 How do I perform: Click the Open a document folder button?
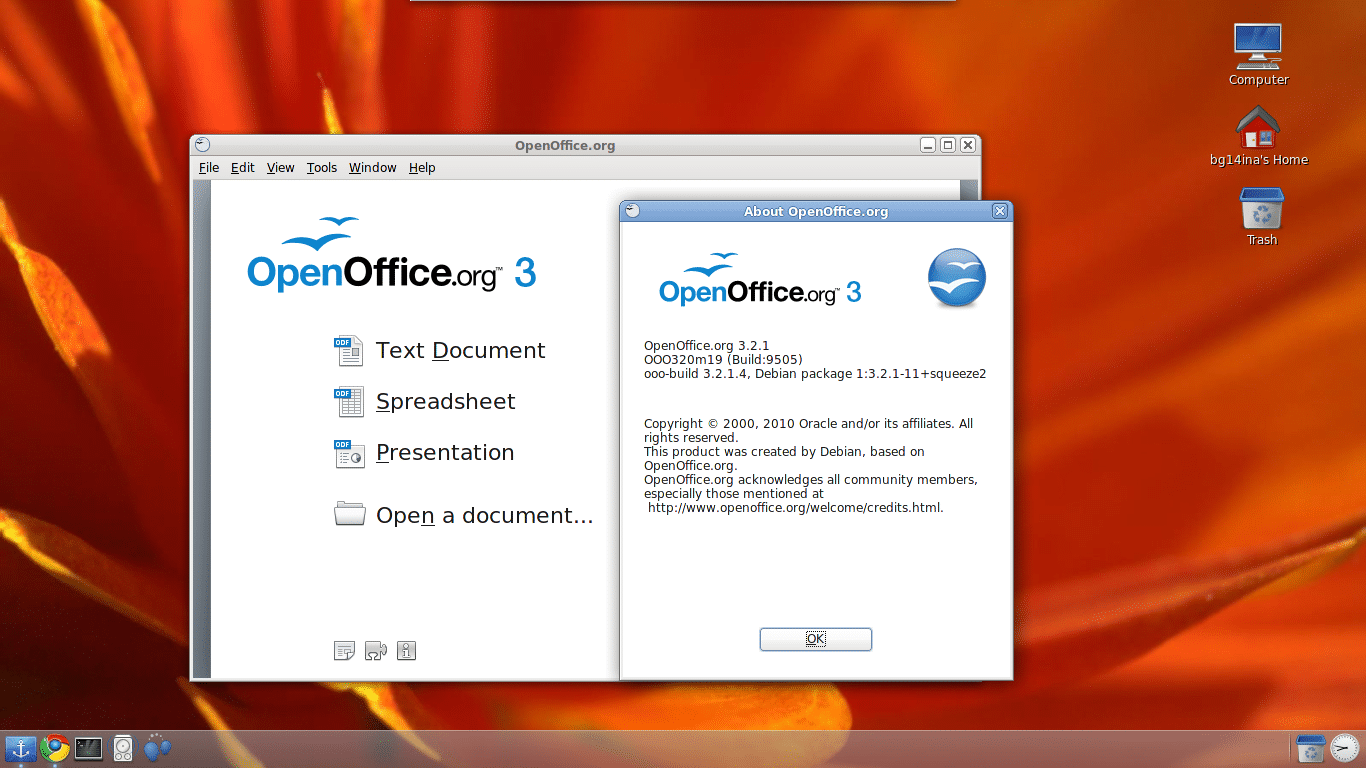(463, 515)
